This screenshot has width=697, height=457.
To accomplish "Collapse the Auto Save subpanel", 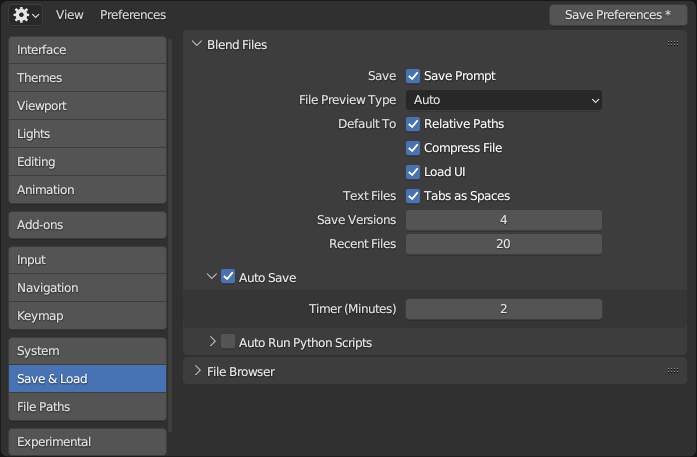I will click(212, 277).
